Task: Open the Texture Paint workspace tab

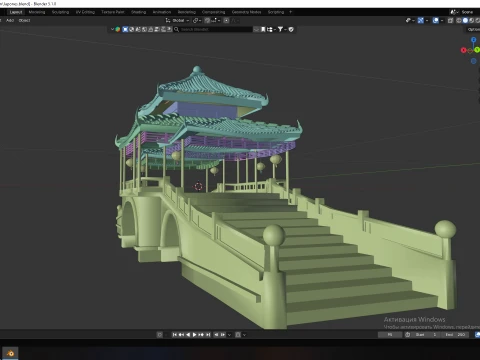Action: coord(113,12)
